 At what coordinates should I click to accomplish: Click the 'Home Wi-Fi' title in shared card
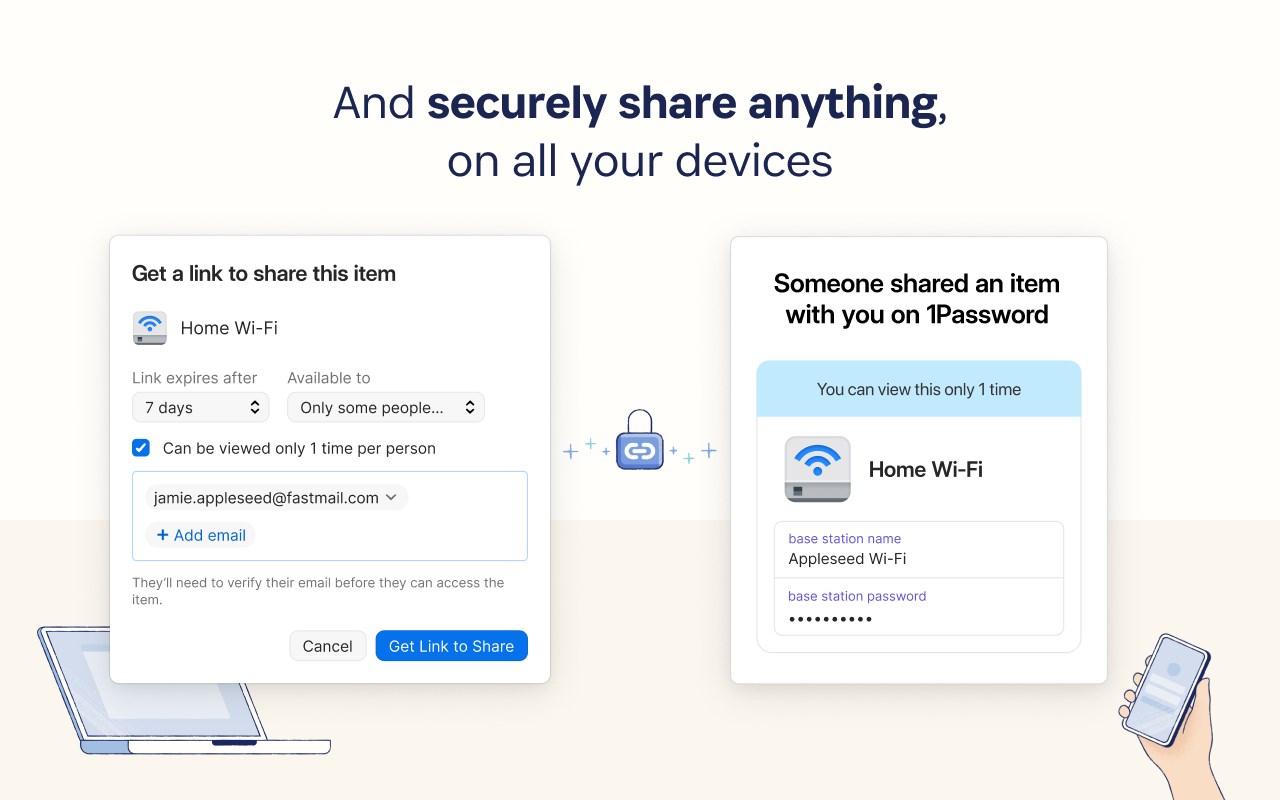tap(925, 469)
